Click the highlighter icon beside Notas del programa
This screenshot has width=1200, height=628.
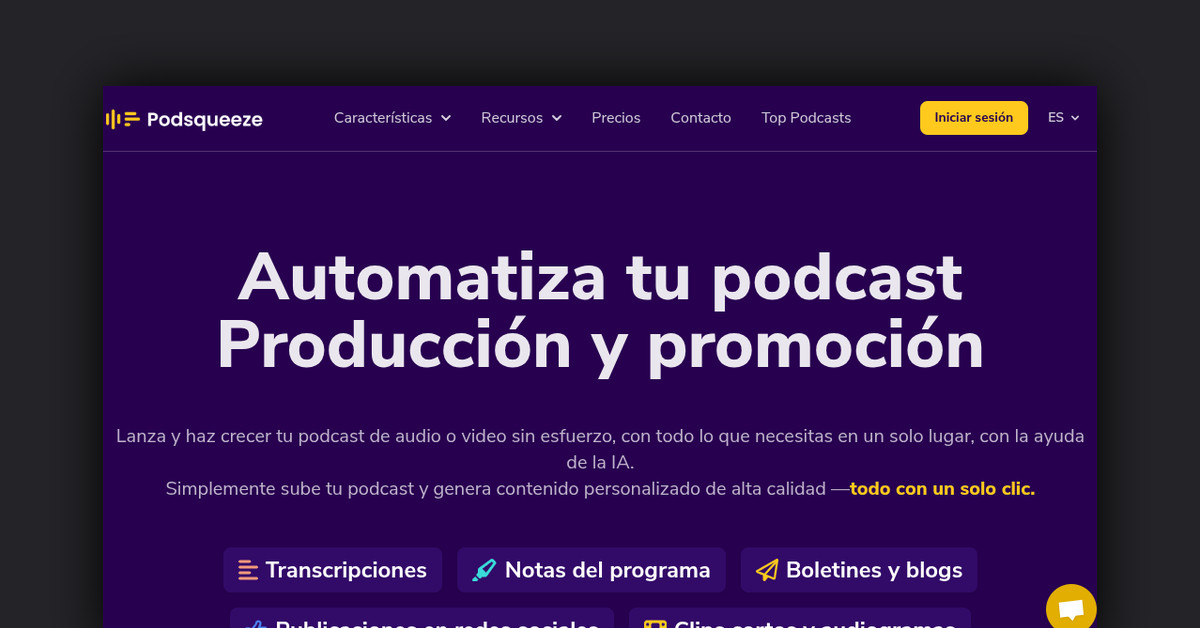click(484, 570)
